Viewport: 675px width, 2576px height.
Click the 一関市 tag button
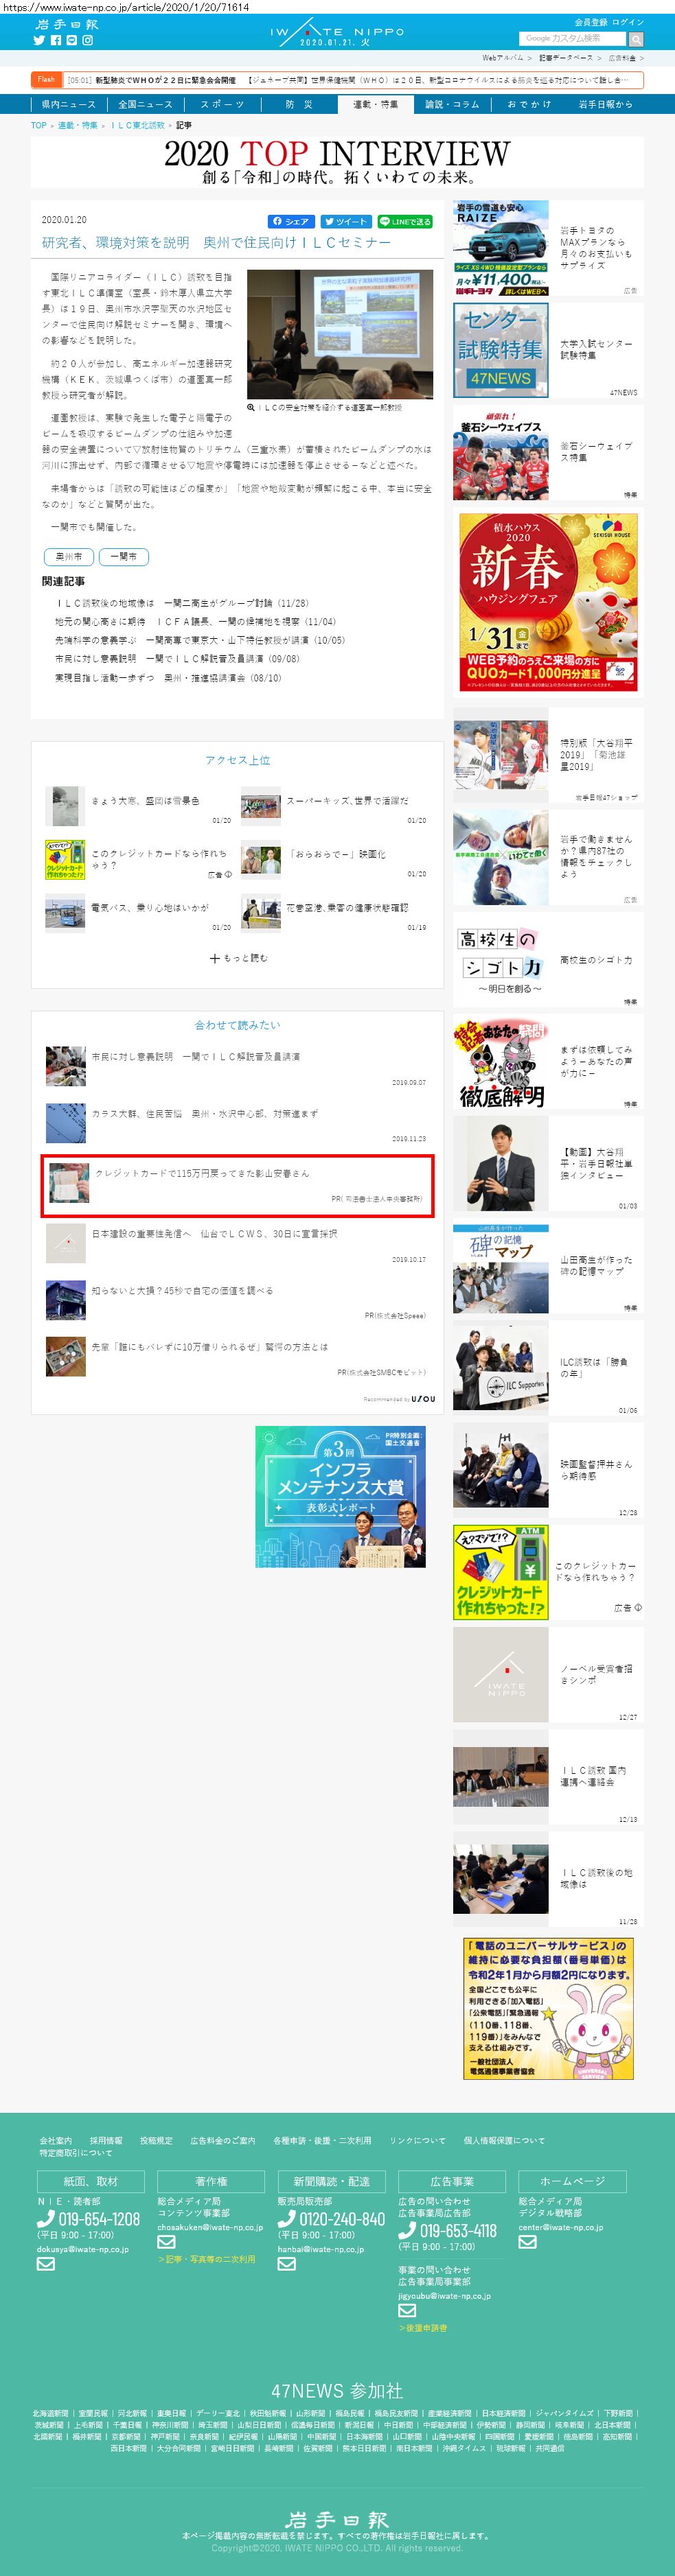[124, 556]
